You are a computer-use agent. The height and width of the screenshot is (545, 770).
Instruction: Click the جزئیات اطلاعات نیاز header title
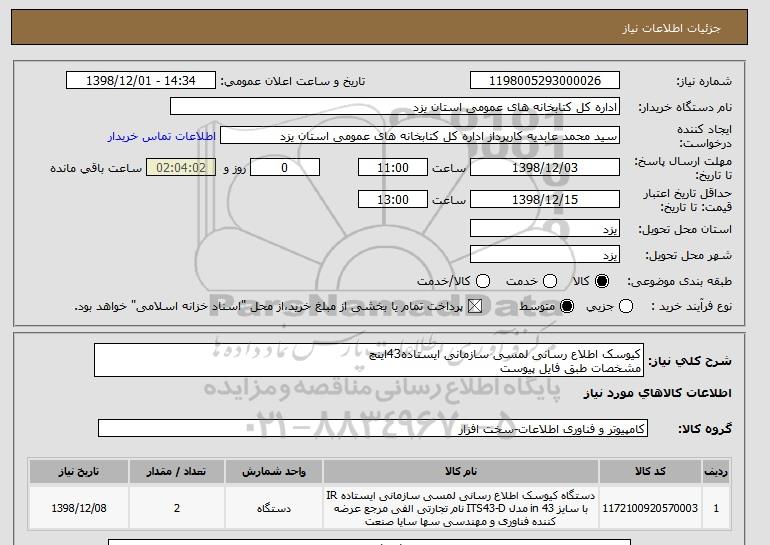pos(671,28)
